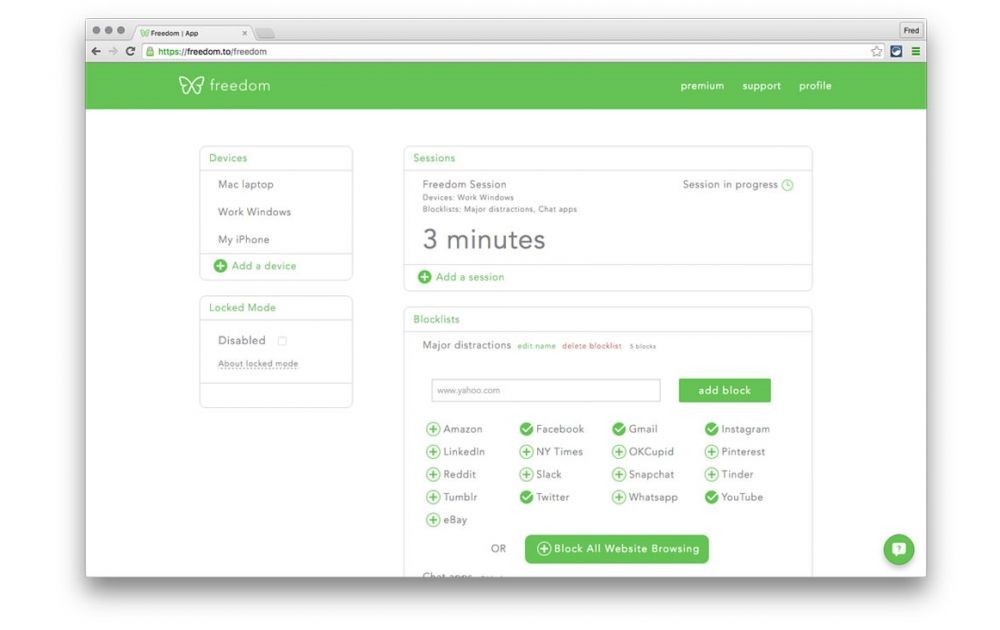
Task: Click the 5 blocks count label
Action: point(643,346)
